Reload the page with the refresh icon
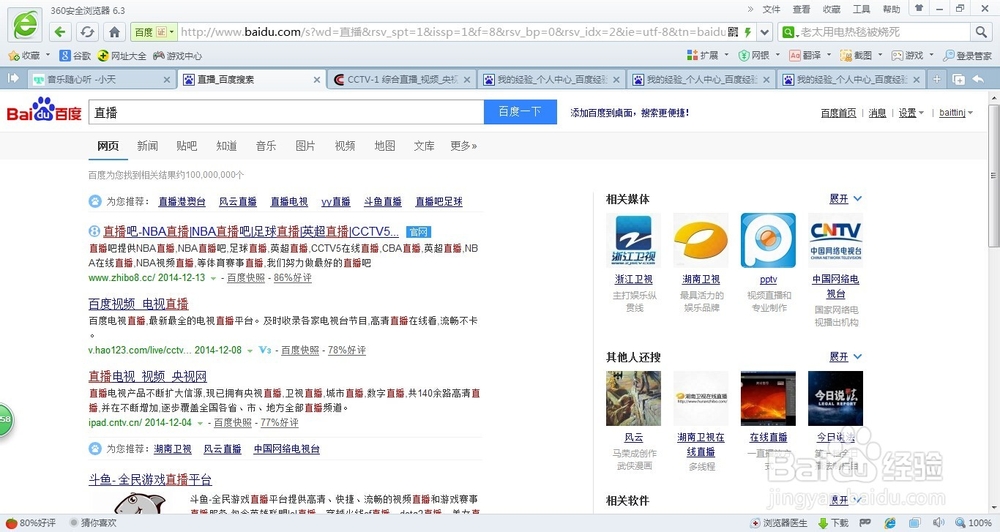Viewport: 1000px width, 532px height. [87, 32]
